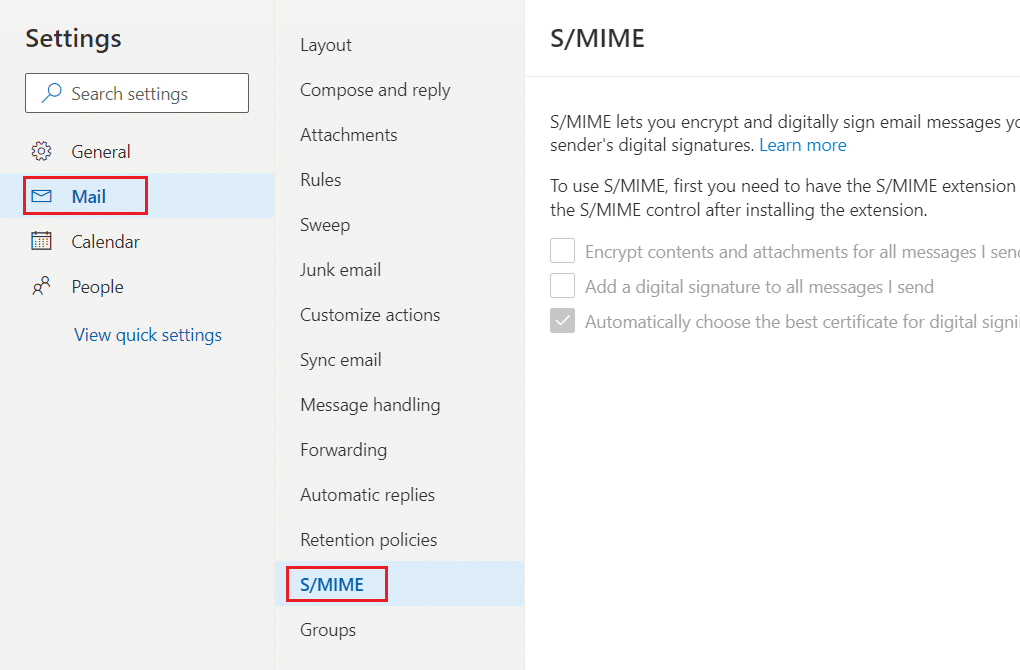This screenshot has height=670, width=1020.
Task: Enable Add a digital signature checkbox
Action: pyautogui.click(x=563, y=287)
